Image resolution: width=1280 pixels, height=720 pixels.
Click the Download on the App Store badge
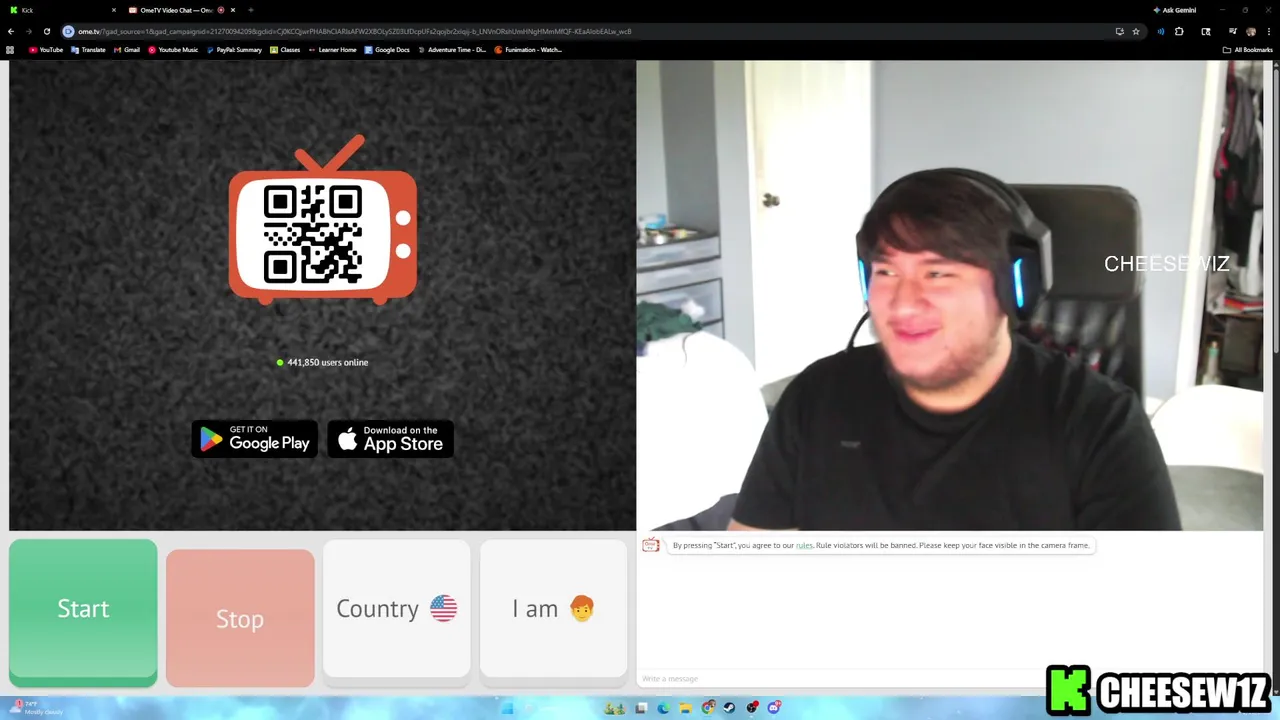pyautogui.click(x=391, y=439)
